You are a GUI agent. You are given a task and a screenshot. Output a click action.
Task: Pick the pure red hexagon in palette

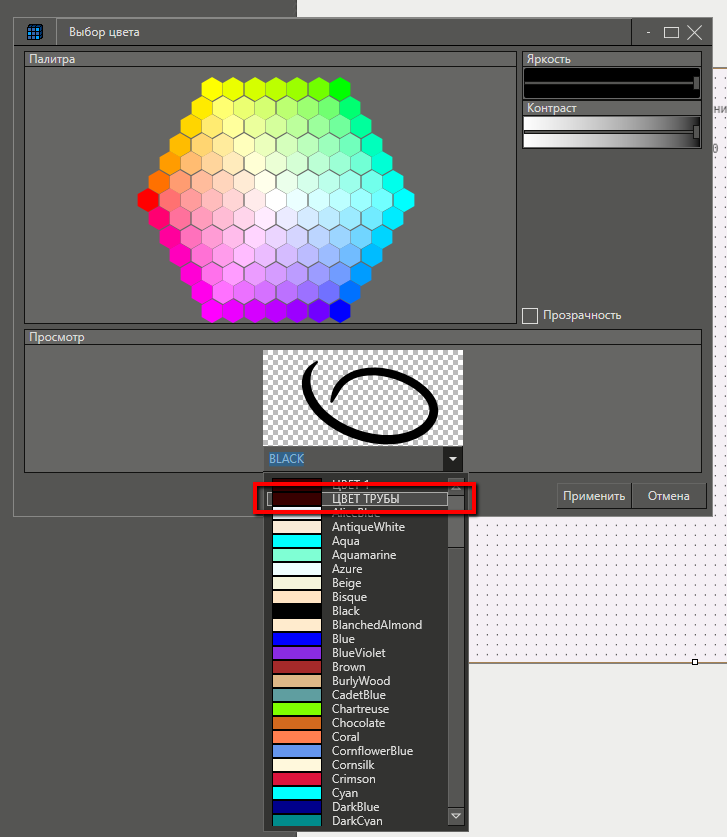pos(148,200)
